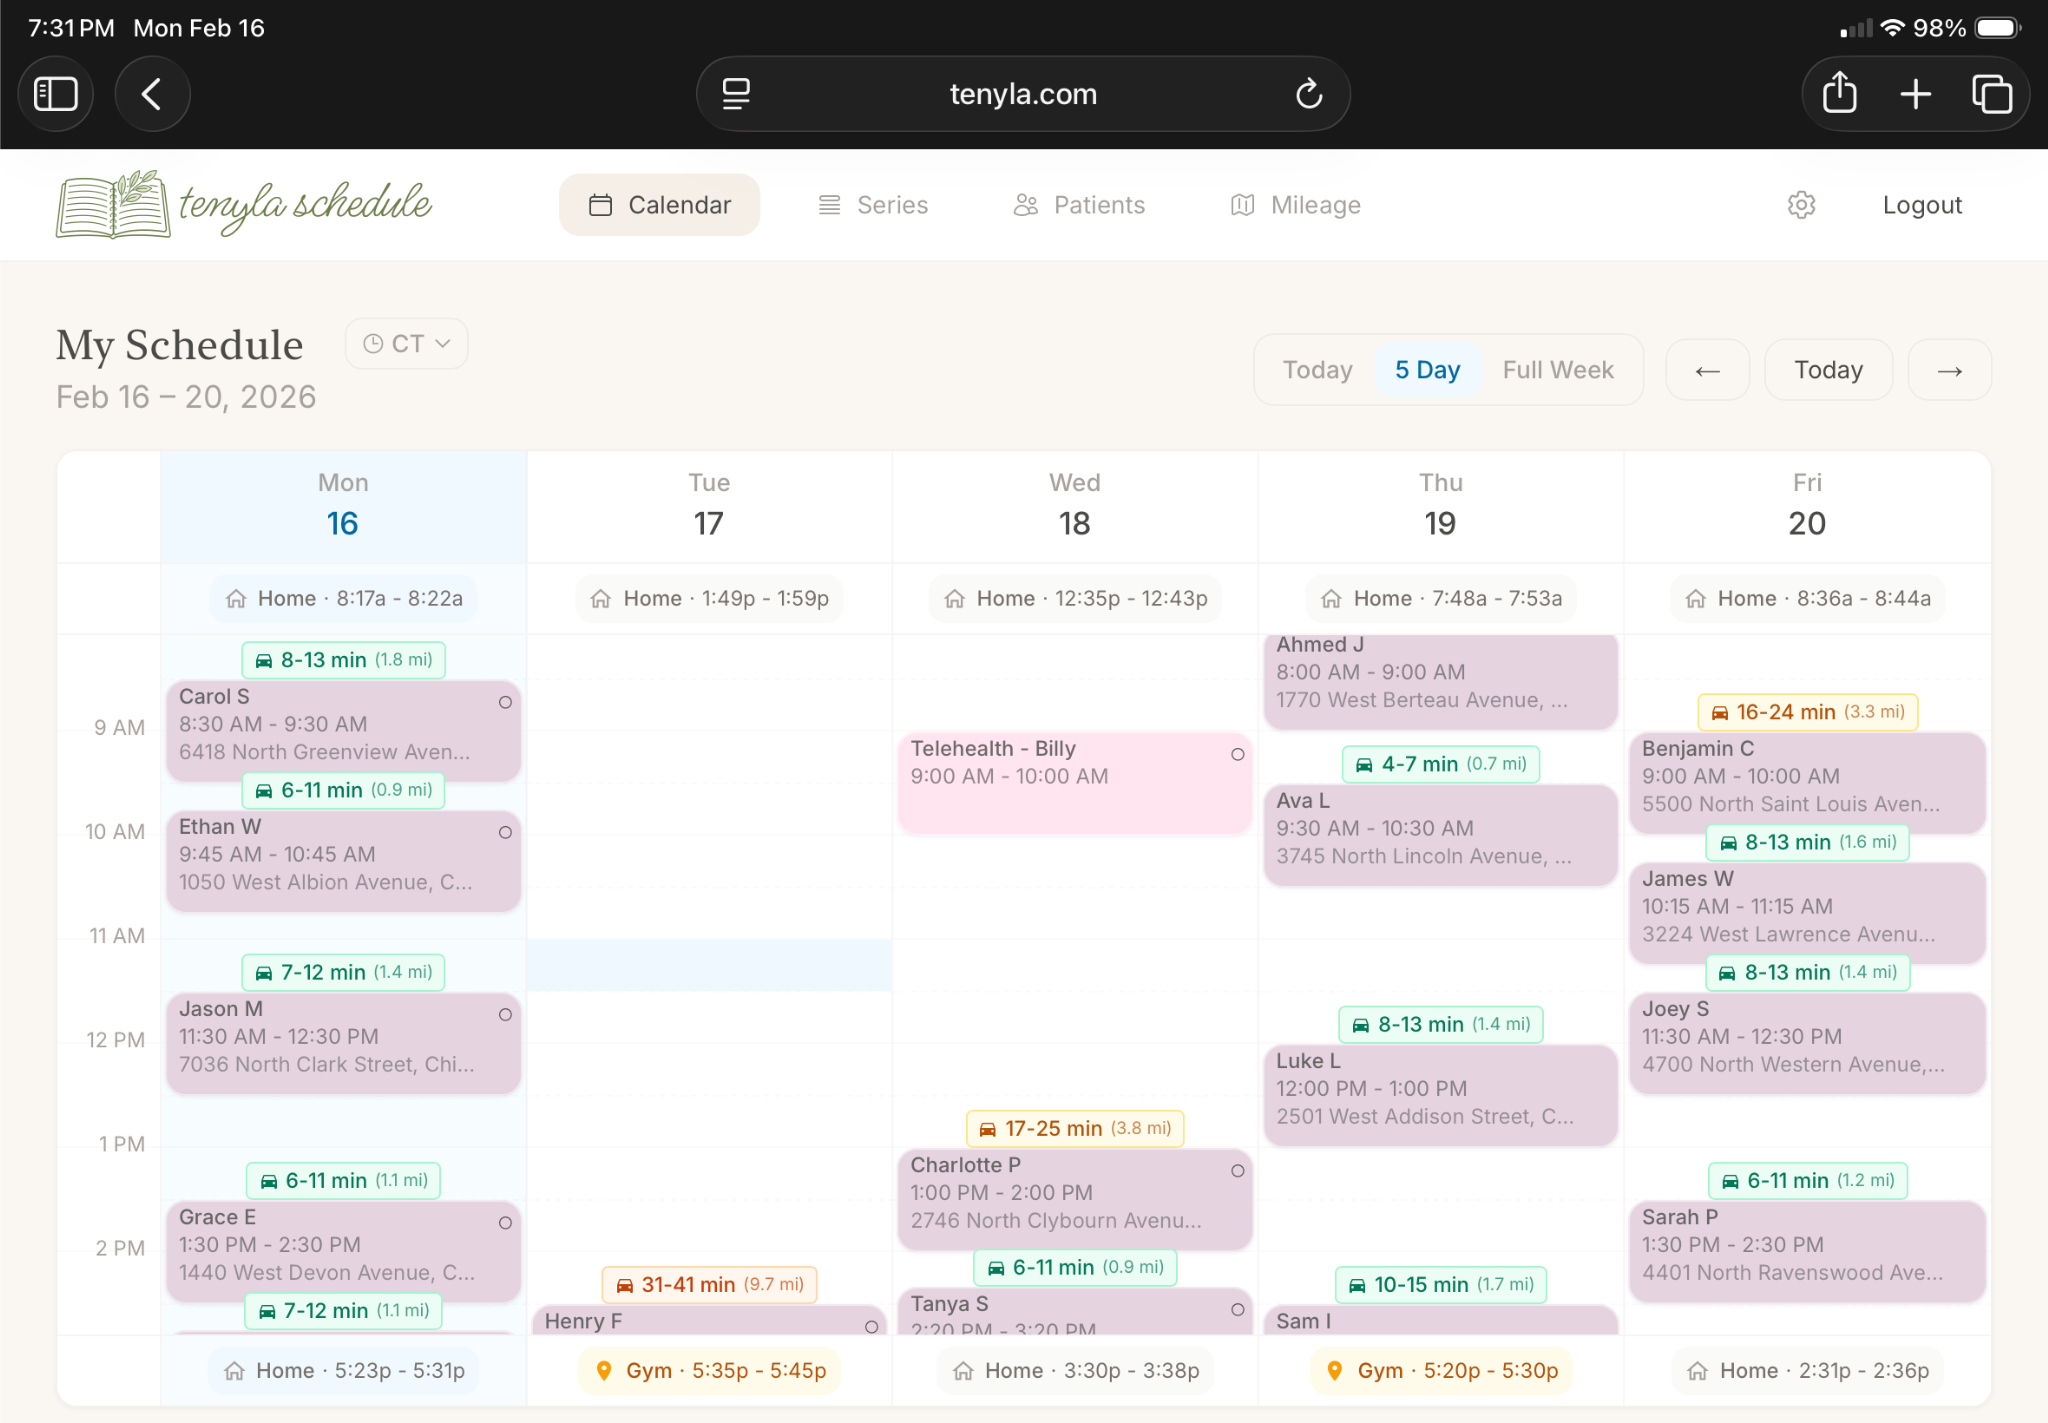Click the Logout button
The width and height of the screenshot is (2048, 1423).
point(1921,204)
